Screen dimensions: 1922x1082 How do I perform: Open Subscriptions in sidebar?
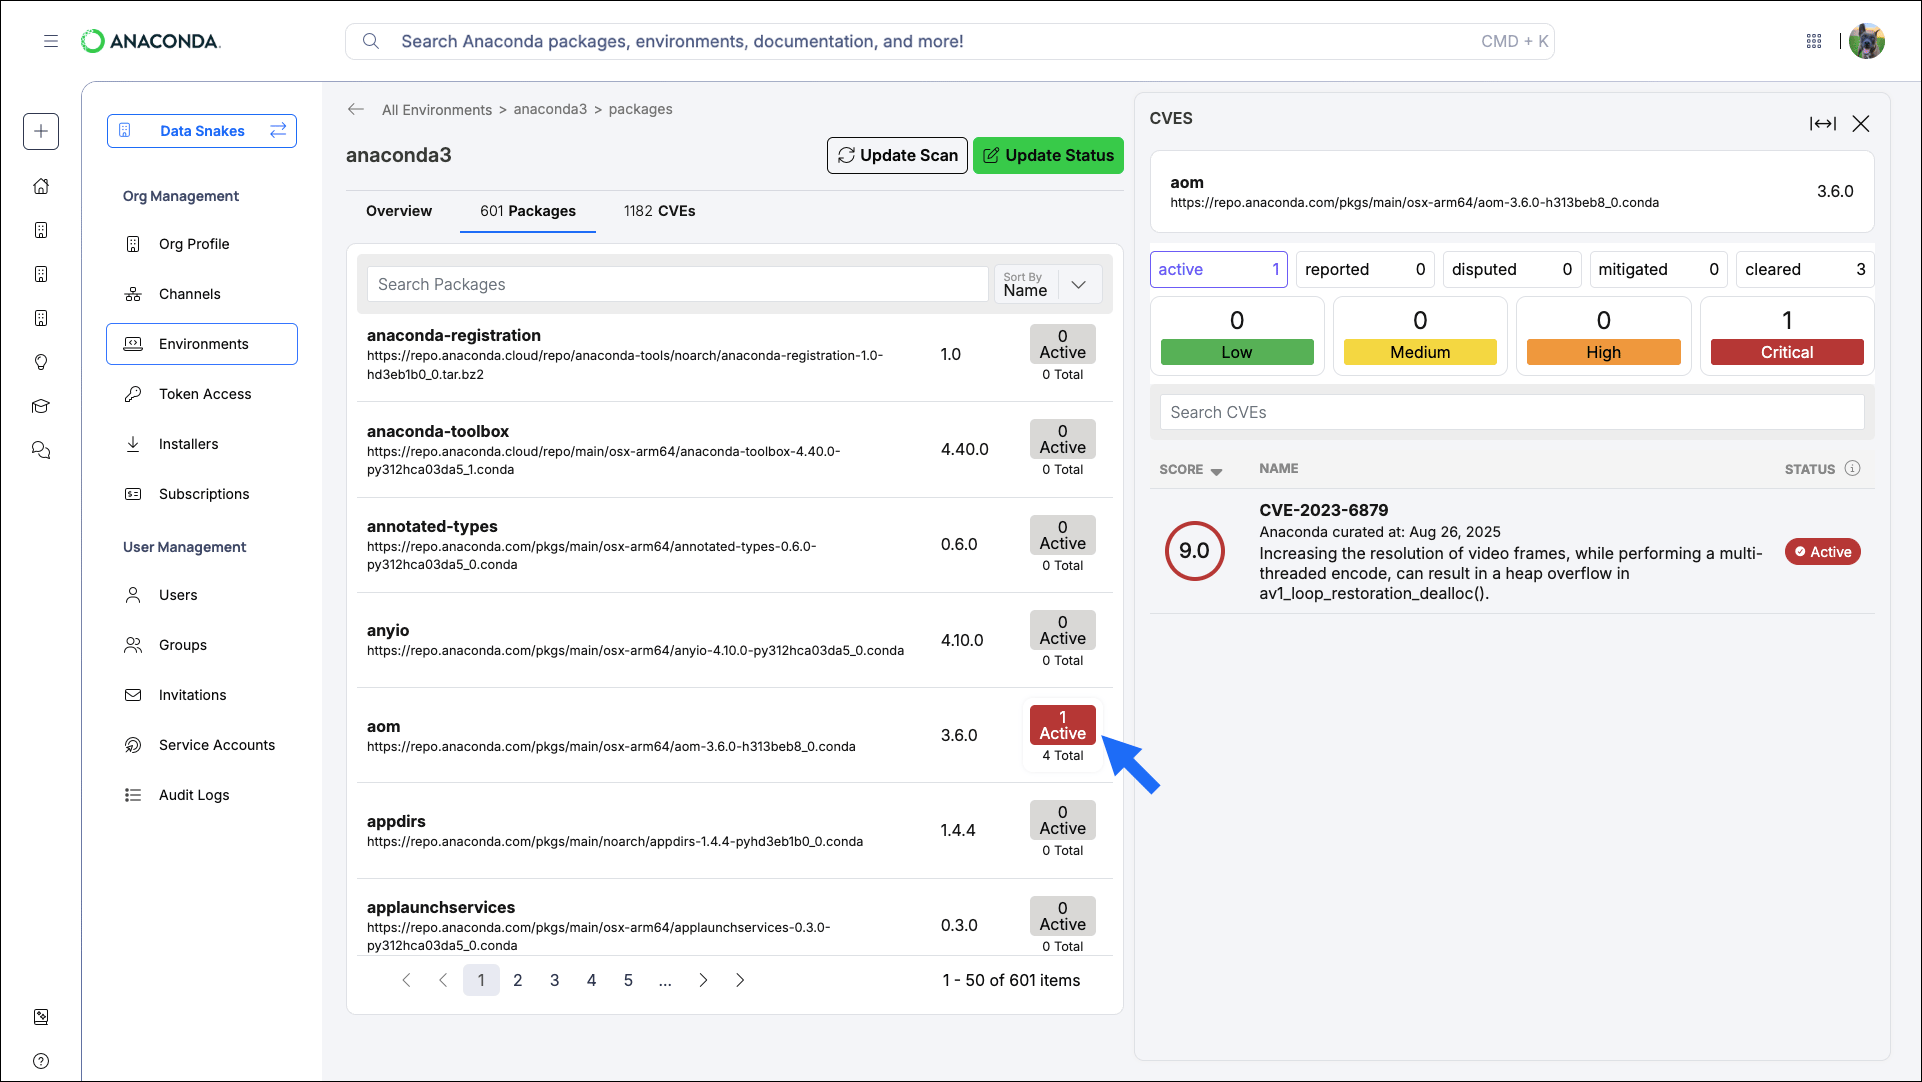202,494
